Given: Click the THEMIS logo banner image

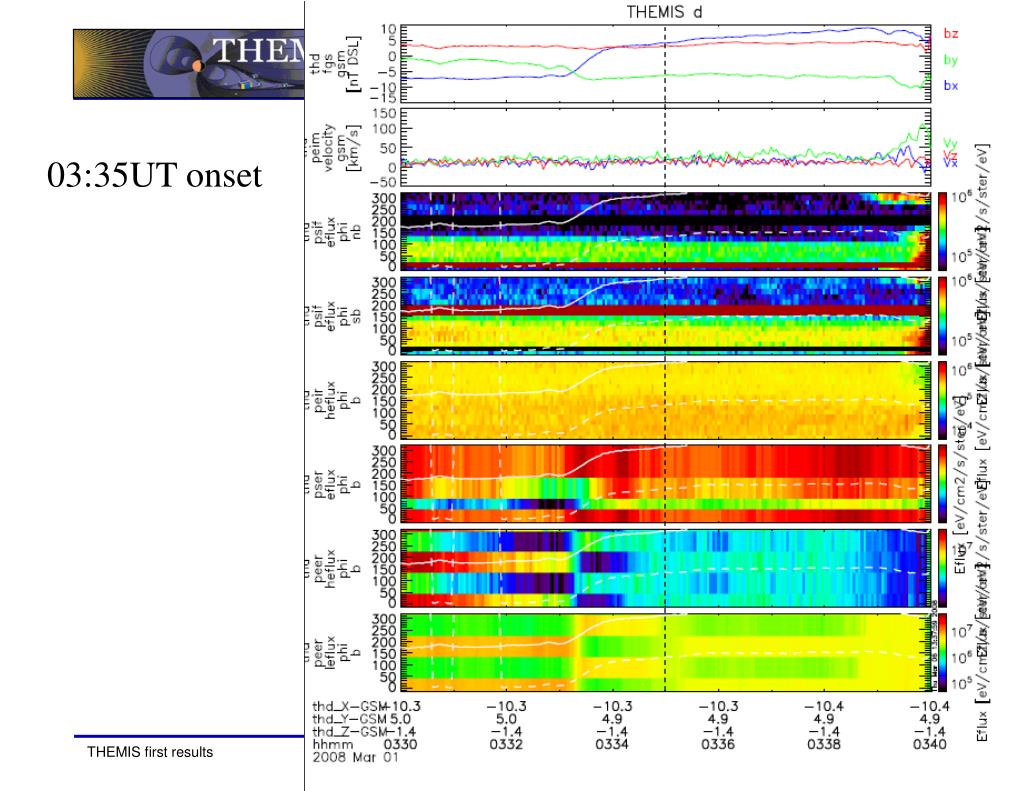Looking at the screenshot, I should click(189, 64).
